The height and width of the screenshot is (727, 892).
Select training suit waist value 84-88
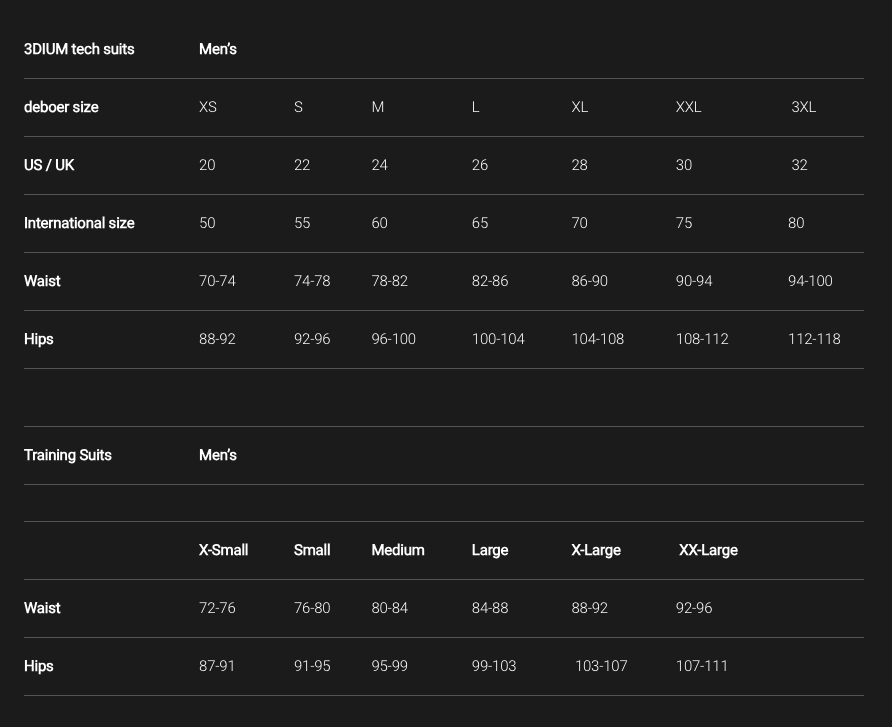coord(490,608)
